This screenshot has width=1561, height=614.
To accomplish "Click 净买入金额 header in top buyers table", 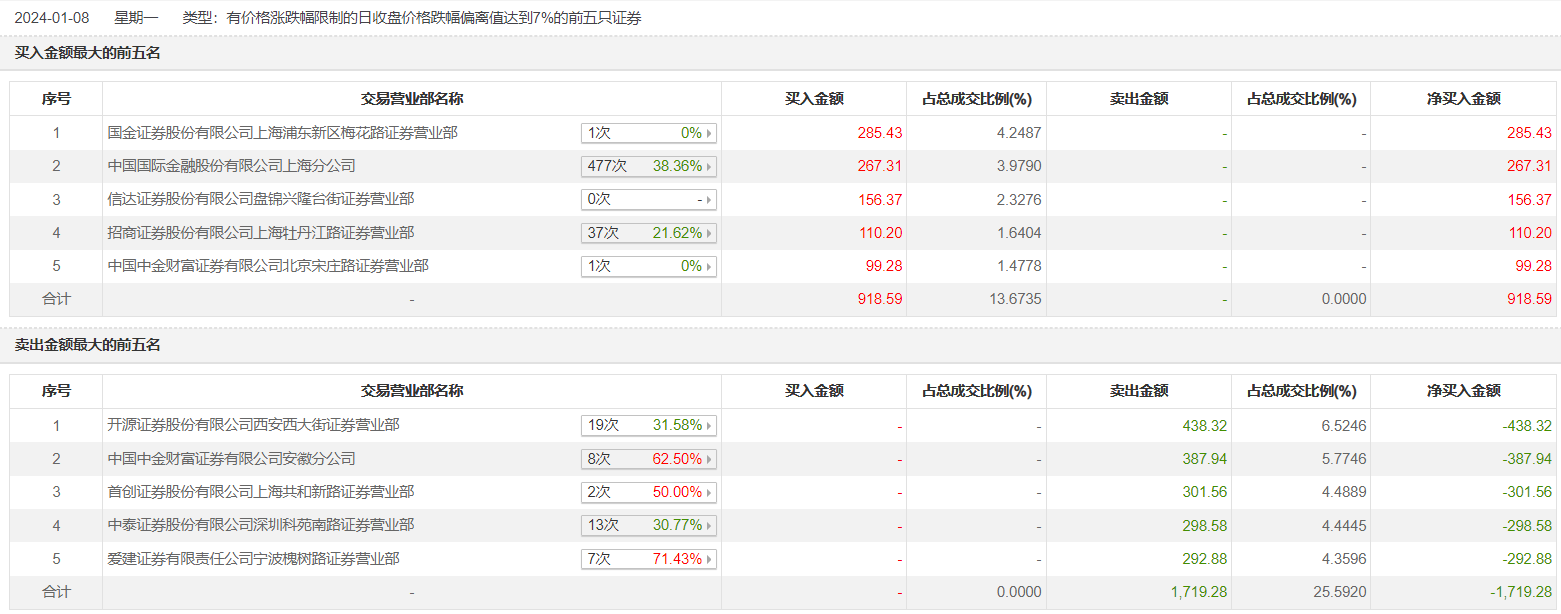I will (1463, 99).
